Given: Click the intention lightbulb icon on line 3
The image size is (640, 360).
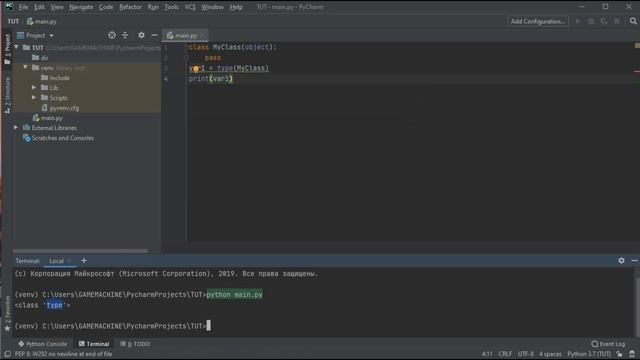Looking at the screenshot, I should tap(196, 69).
